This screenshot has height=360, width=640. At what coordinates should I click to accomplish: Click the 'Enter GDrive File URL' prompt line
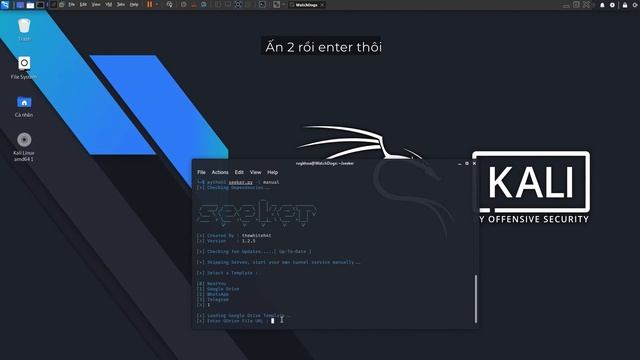[233, 321]
